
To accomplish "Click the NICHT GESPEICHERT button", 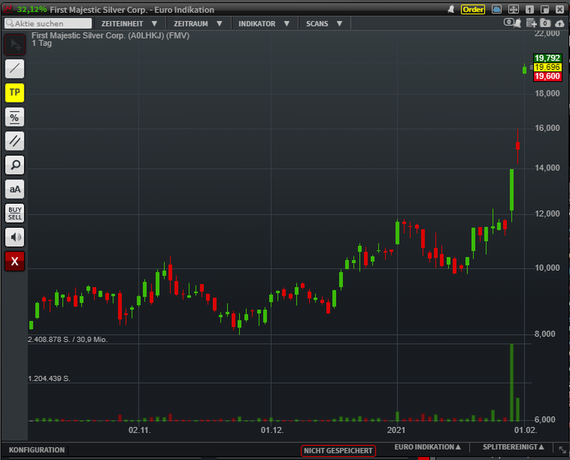I will 338,451.
